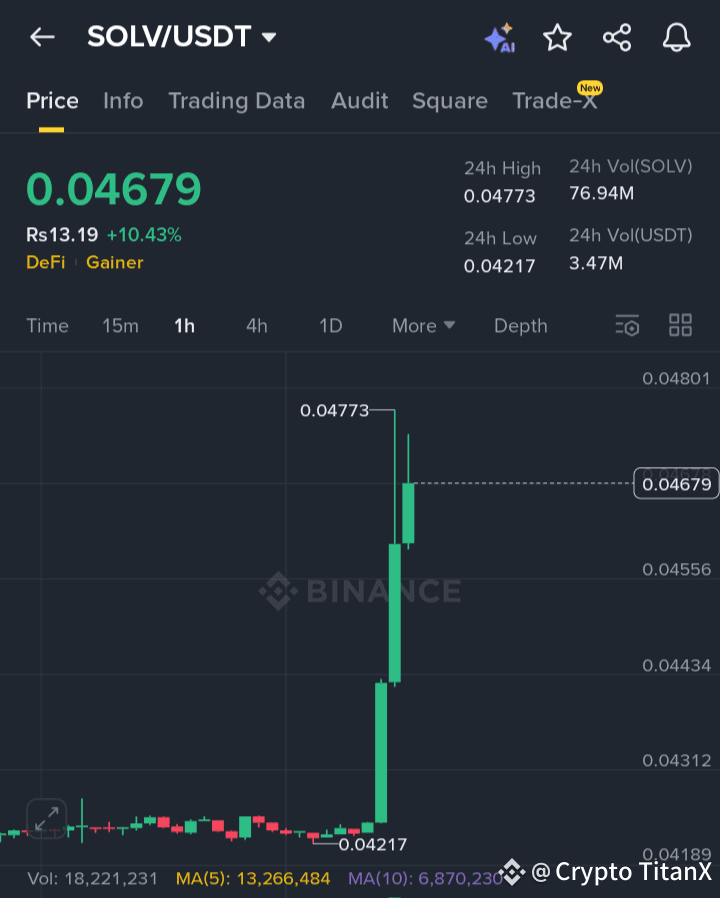Select the 15m chart interval

click(x=120, y=326)
